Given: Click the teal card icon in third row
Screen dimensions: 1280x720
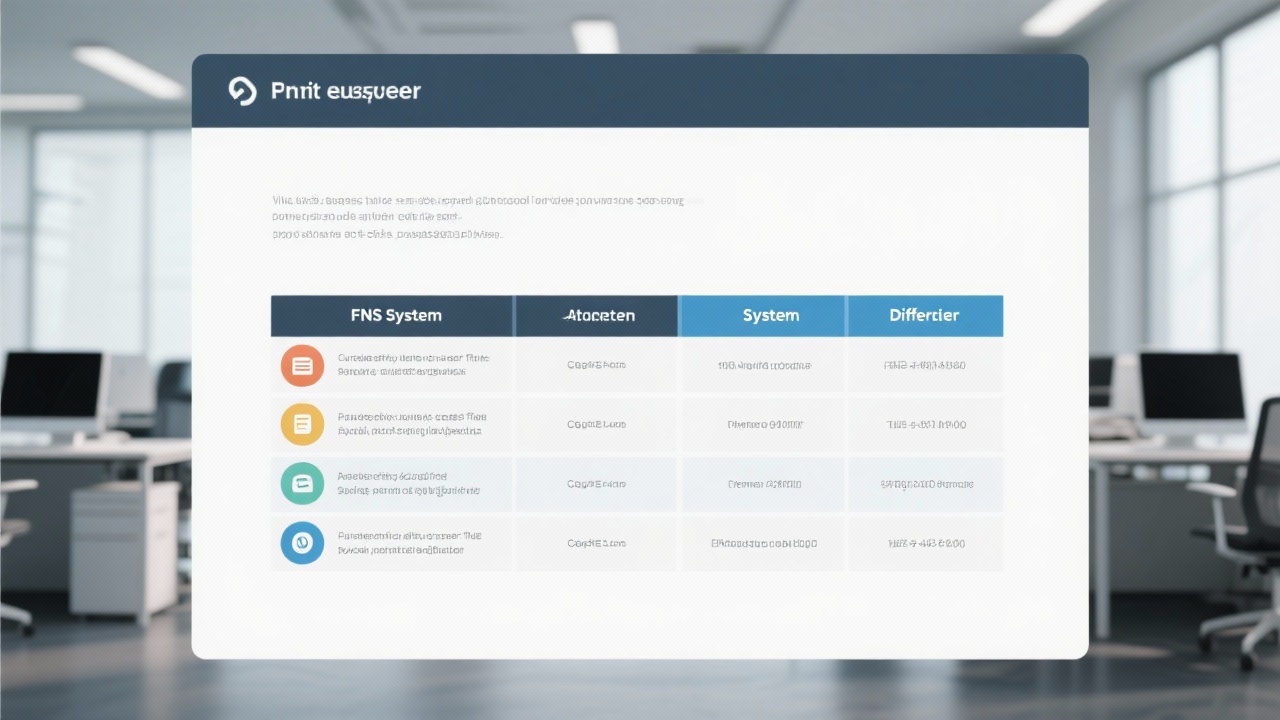Looking at the screenshot, I should point(302,484).
